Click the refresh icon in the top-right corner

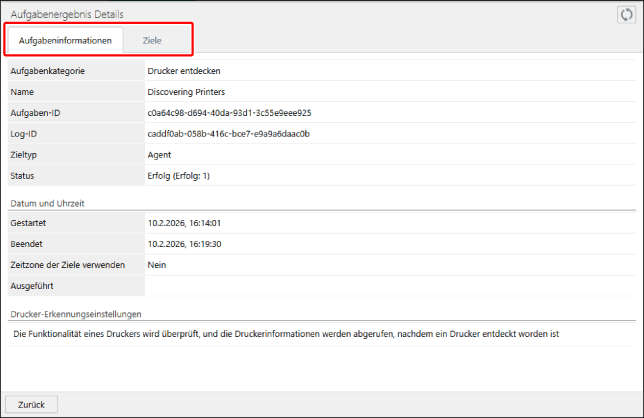click(x=627, y=15)
